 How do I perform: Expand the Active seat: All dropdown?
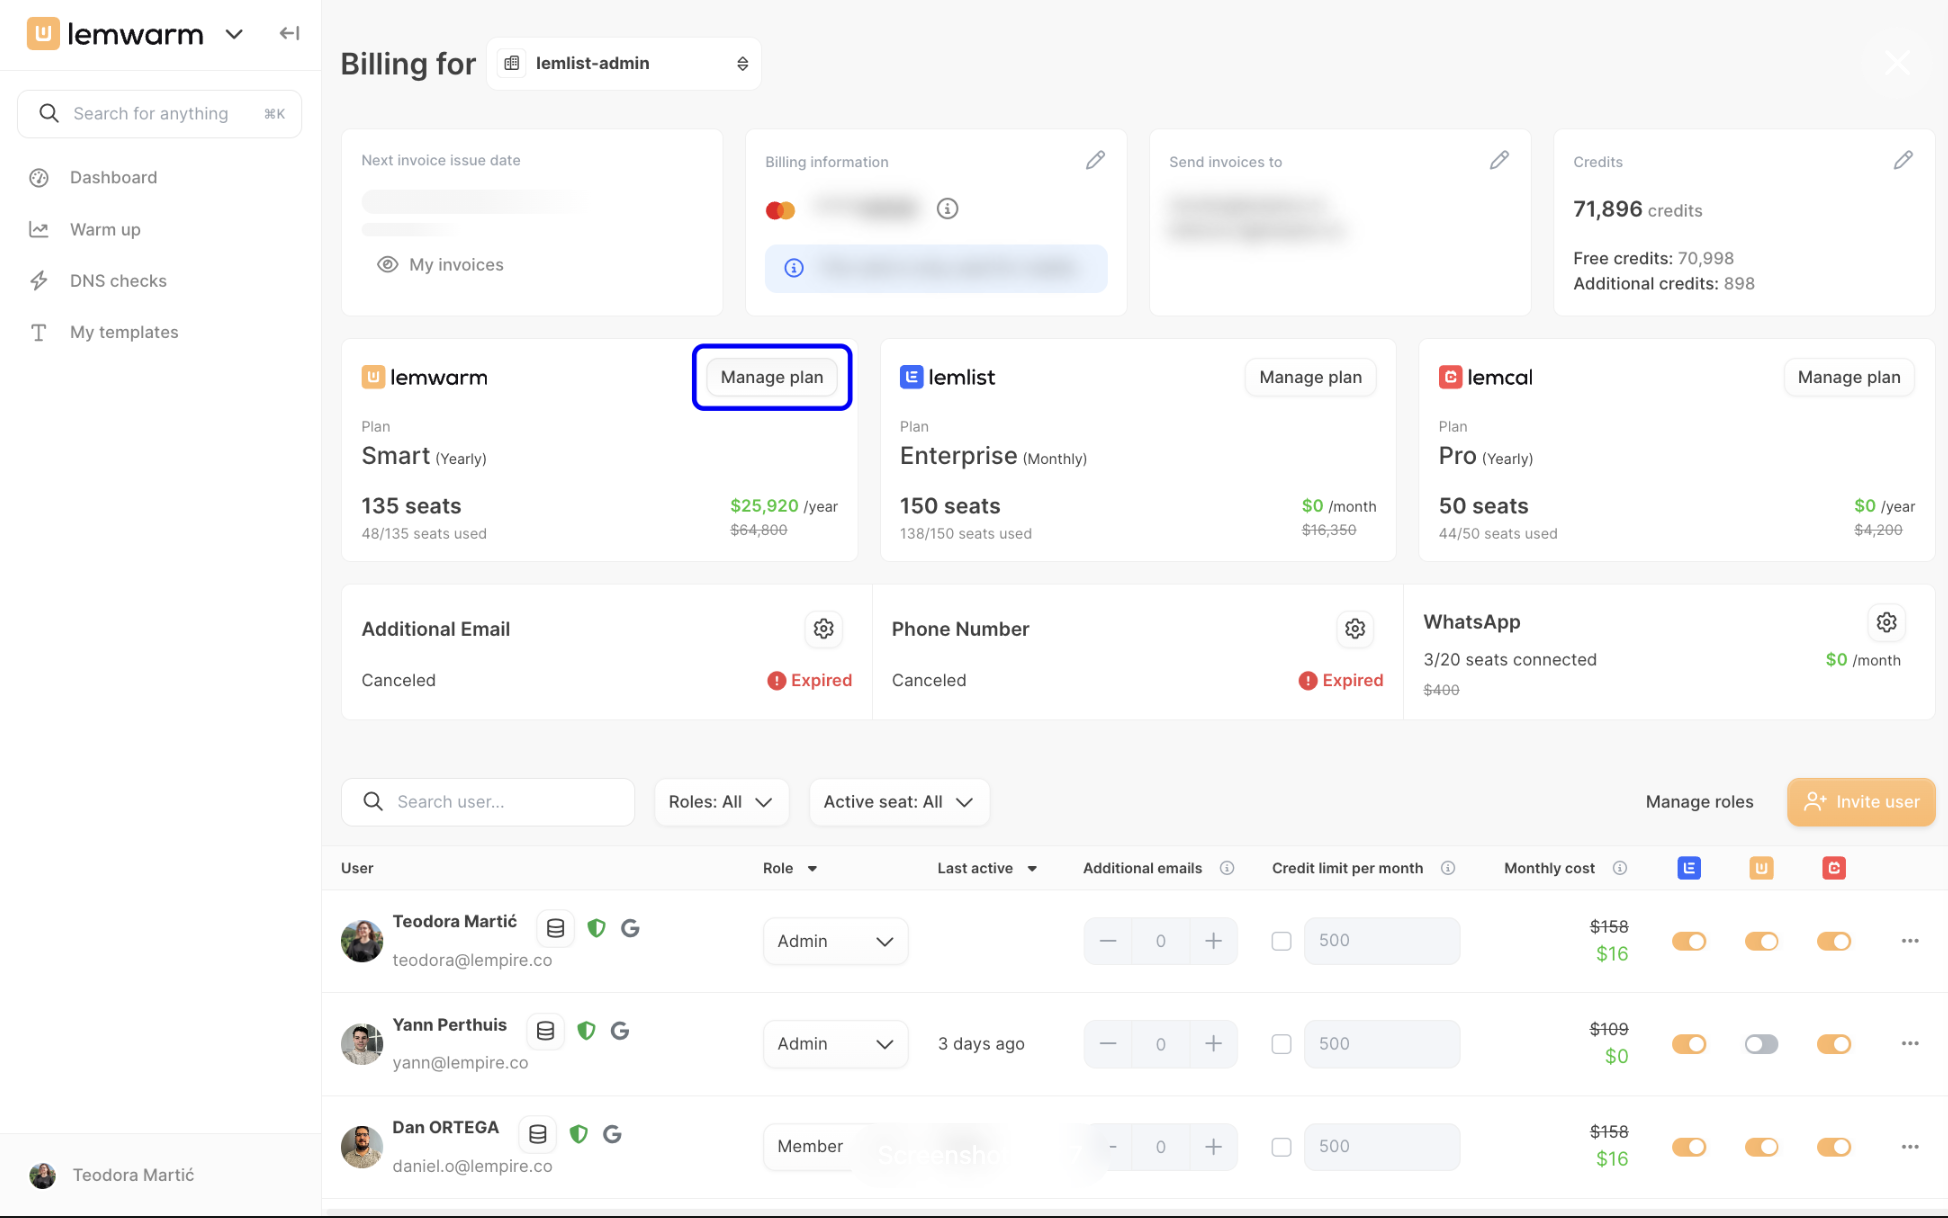pyautogui.click(x=898, y=802)
